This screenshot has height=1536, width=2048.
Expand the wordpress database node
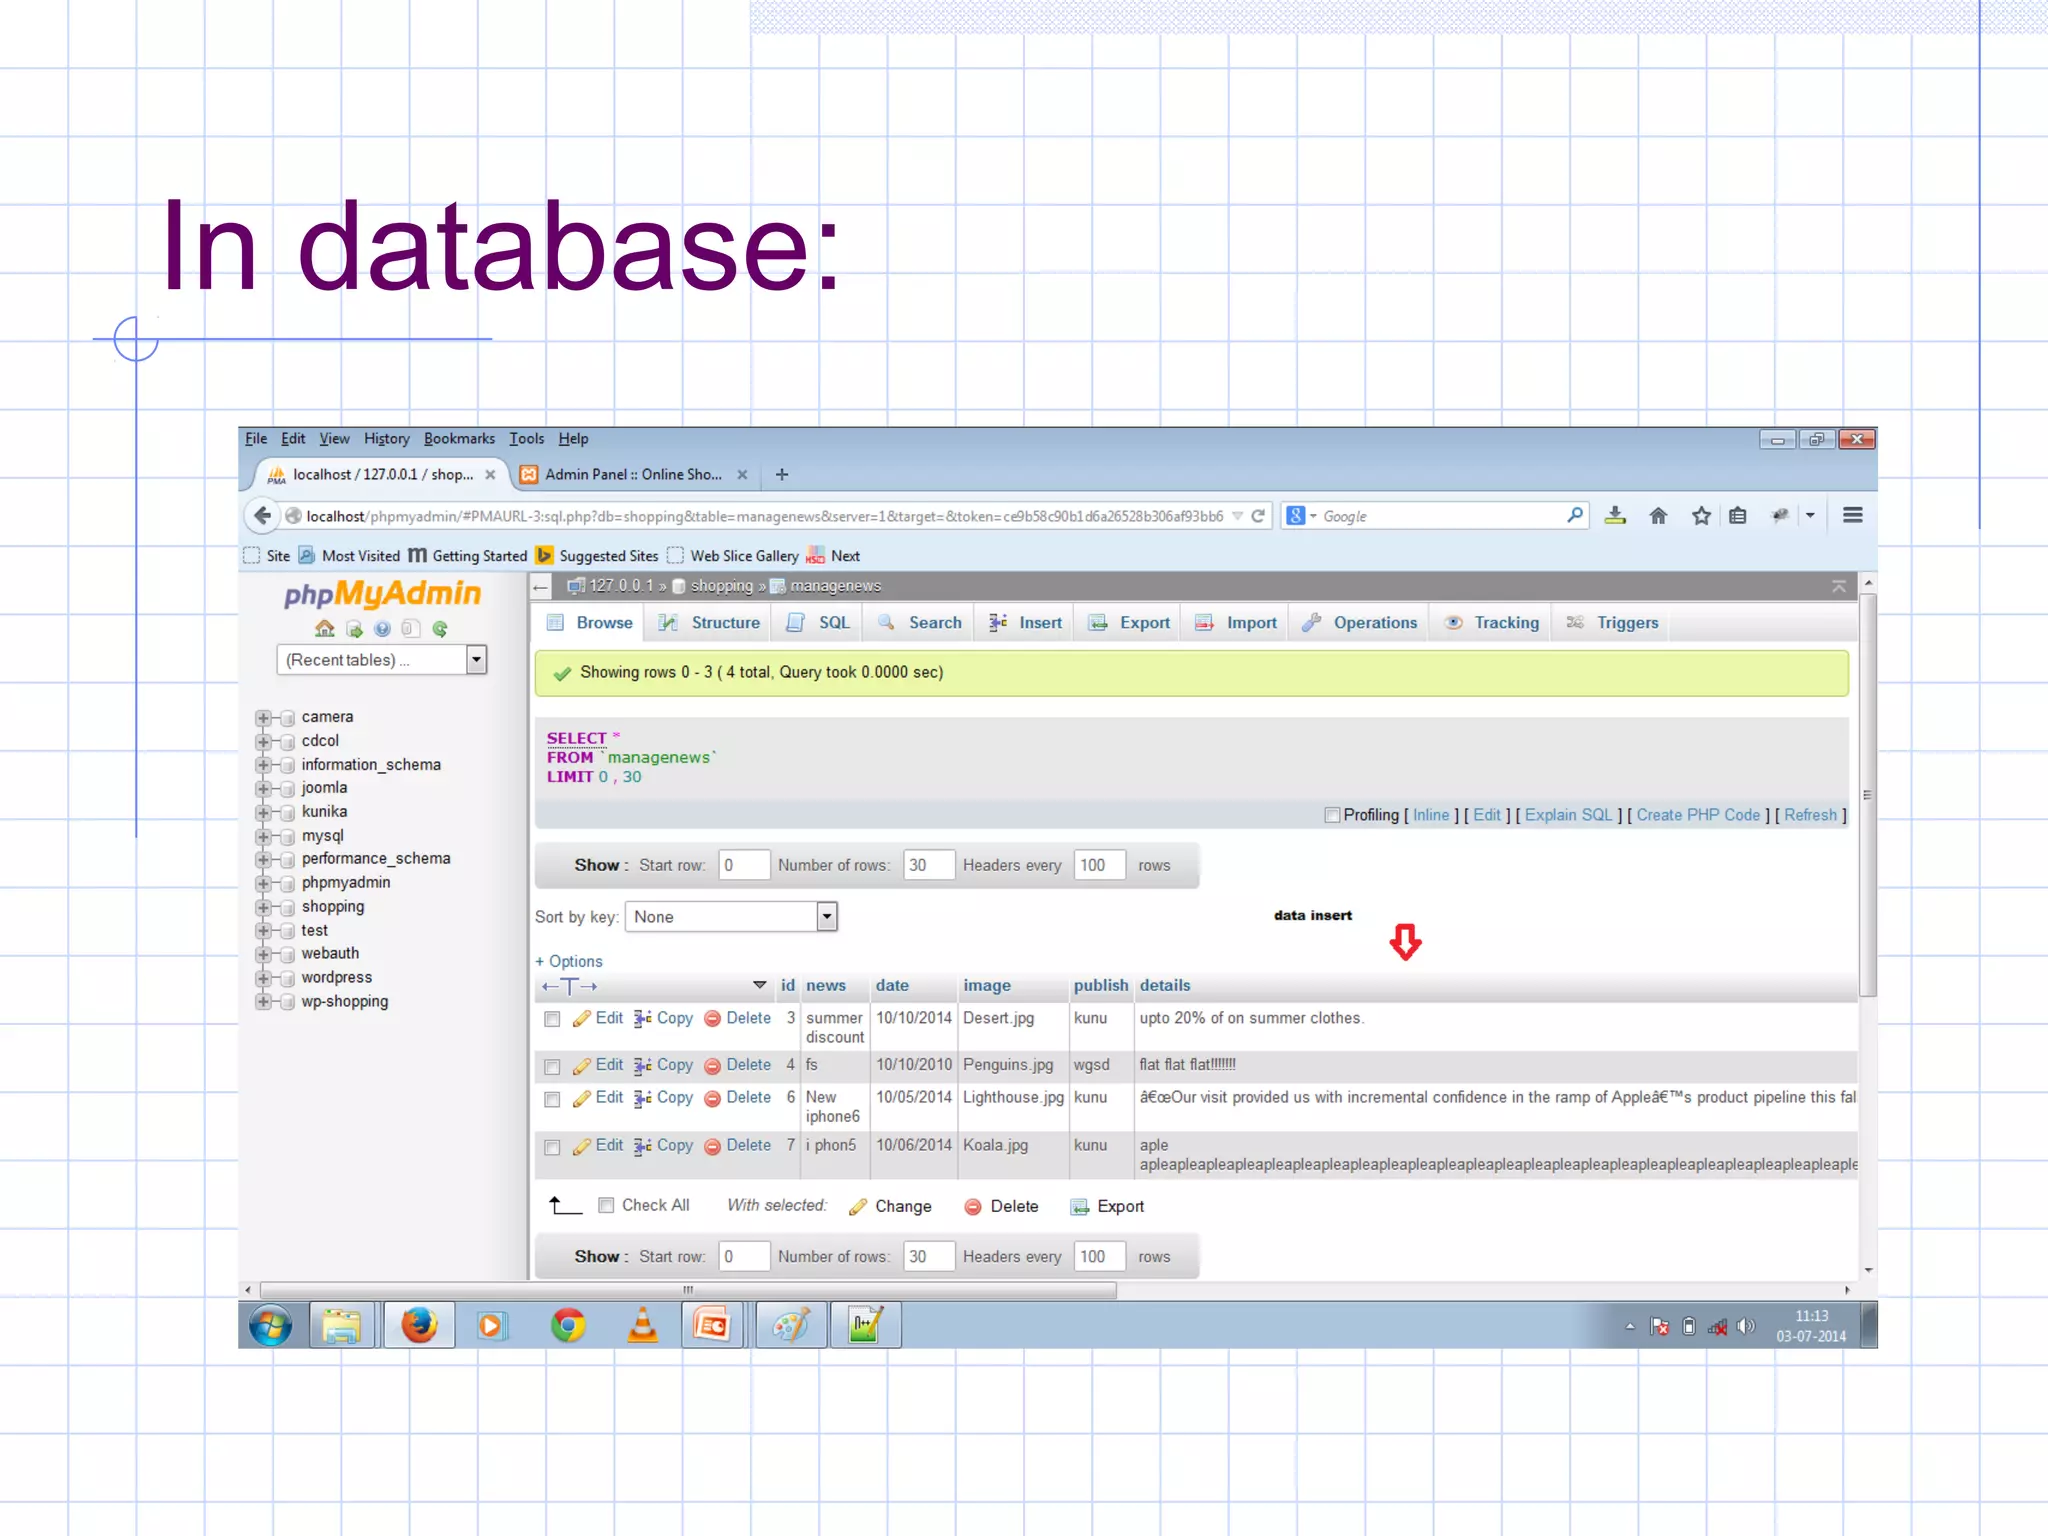[263, 979]
